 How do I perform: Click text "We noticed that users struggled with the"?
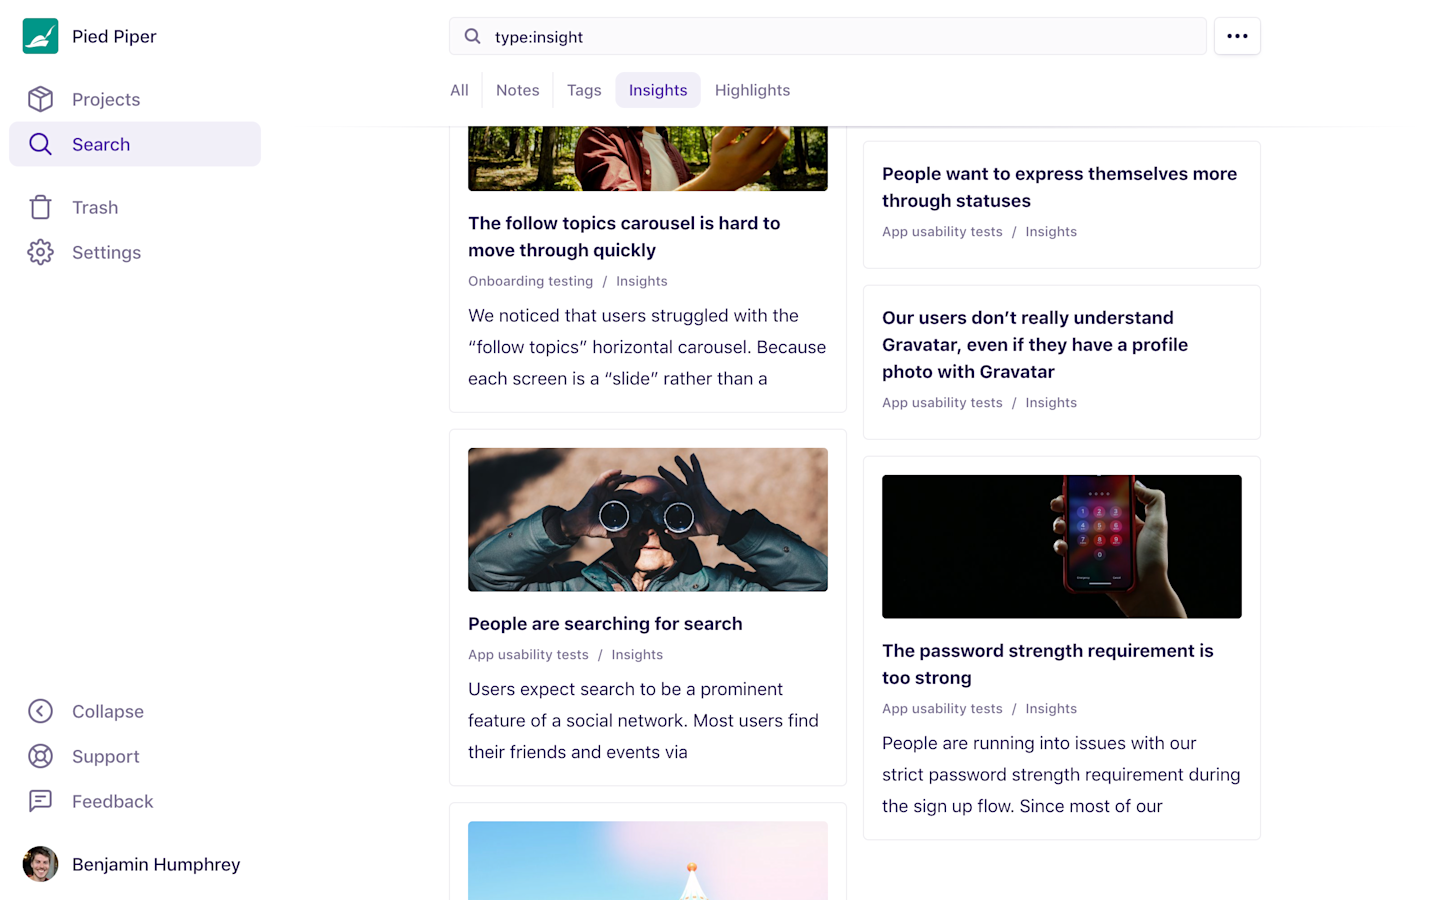pos(633,315)
